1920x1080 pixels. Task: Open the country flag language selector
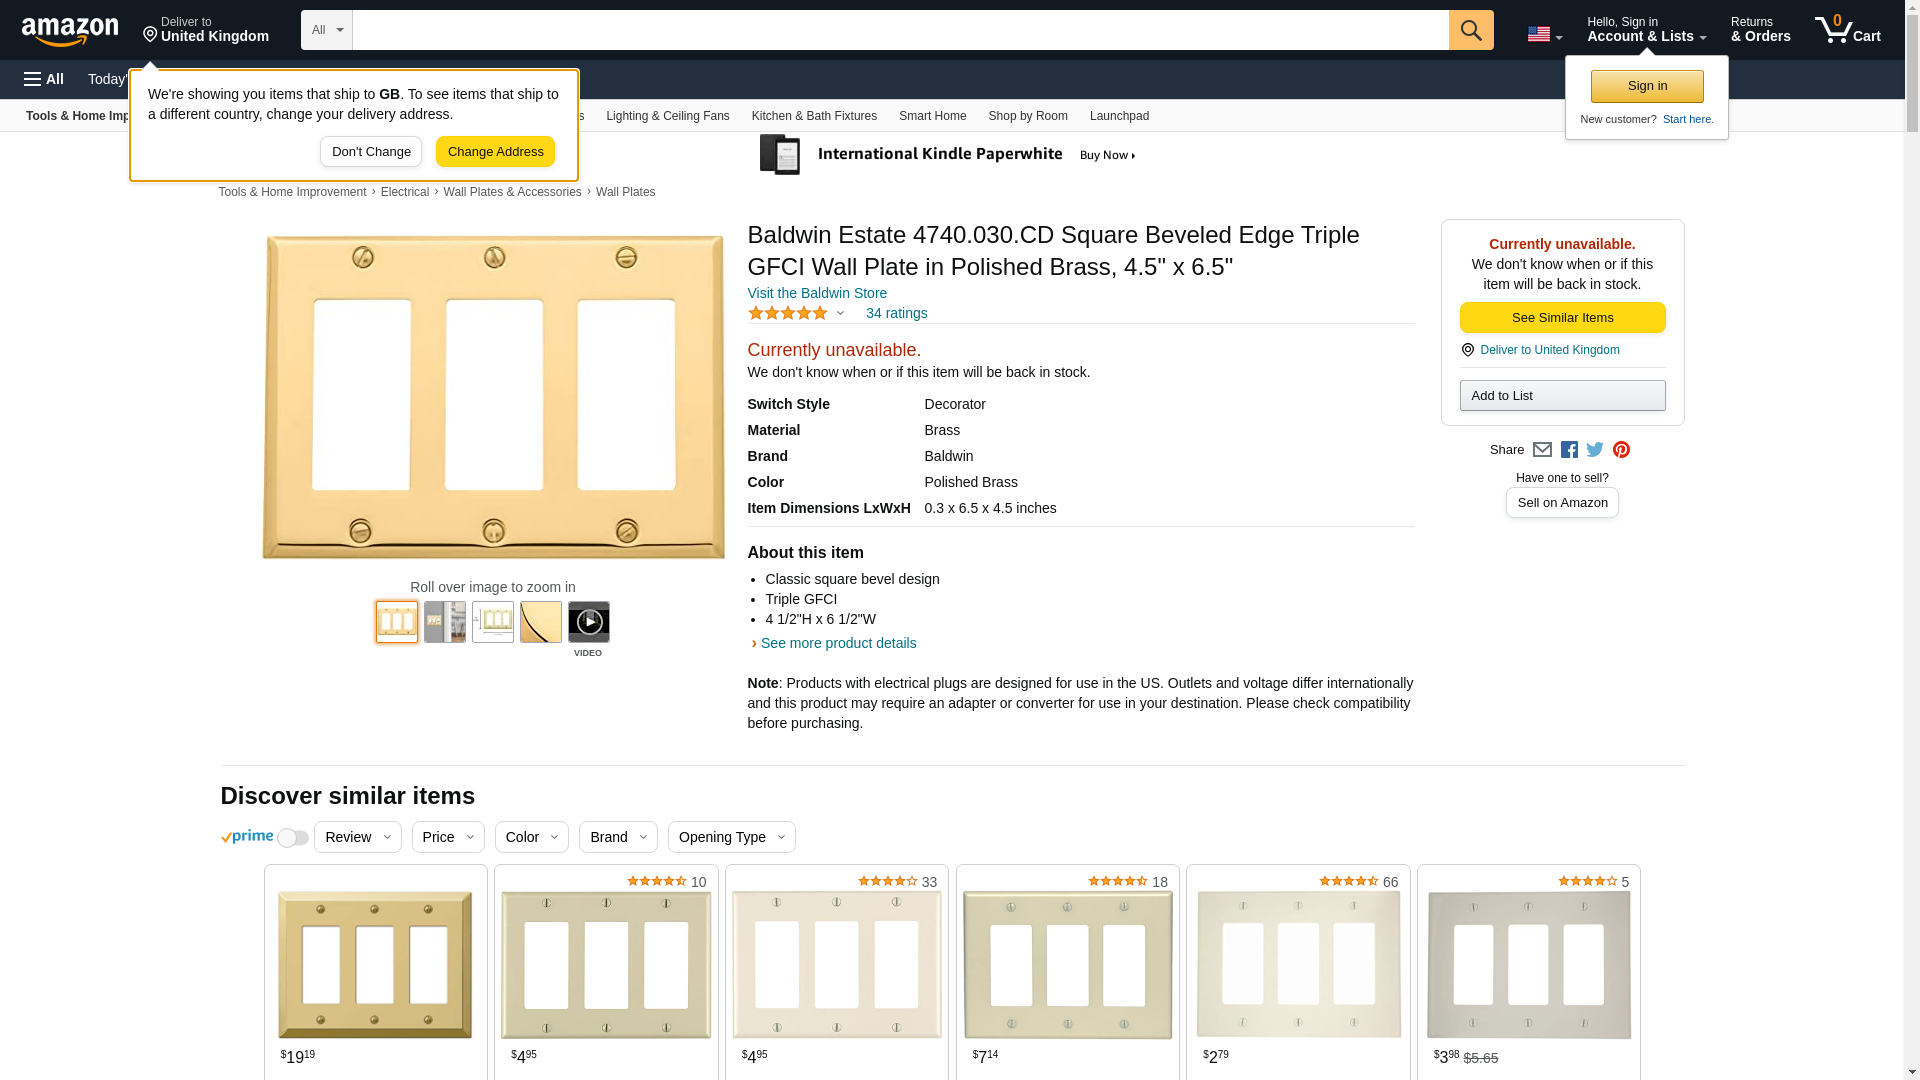tap(1544, 34)
